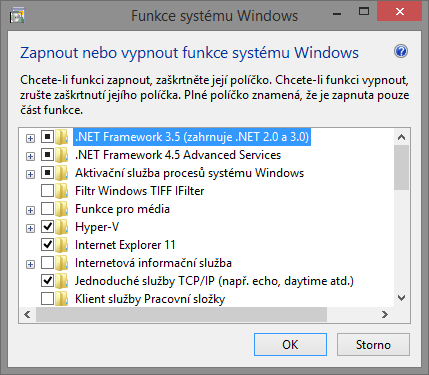Select the .NET Framework 3.5 row text
The image size is (429, 375).
(192, 137)
